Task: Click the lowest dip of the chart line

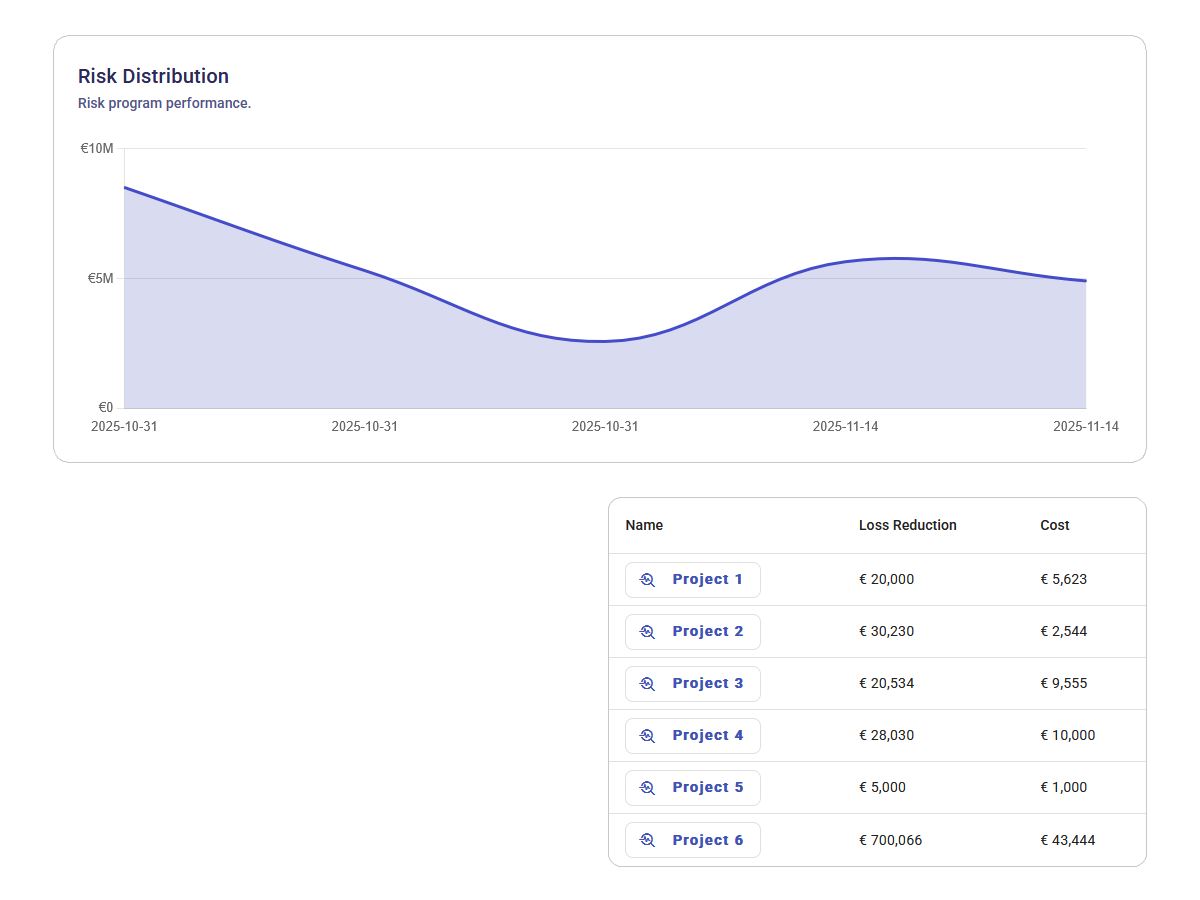Action: pos(600,341)
